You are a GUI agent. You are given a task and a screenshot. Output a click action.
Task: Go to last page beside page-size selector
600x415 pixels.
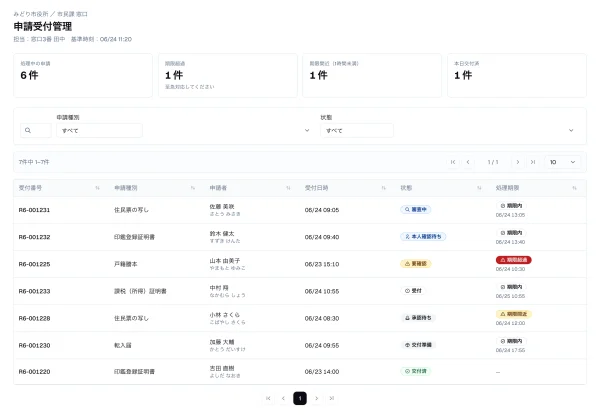pos(533,162)
